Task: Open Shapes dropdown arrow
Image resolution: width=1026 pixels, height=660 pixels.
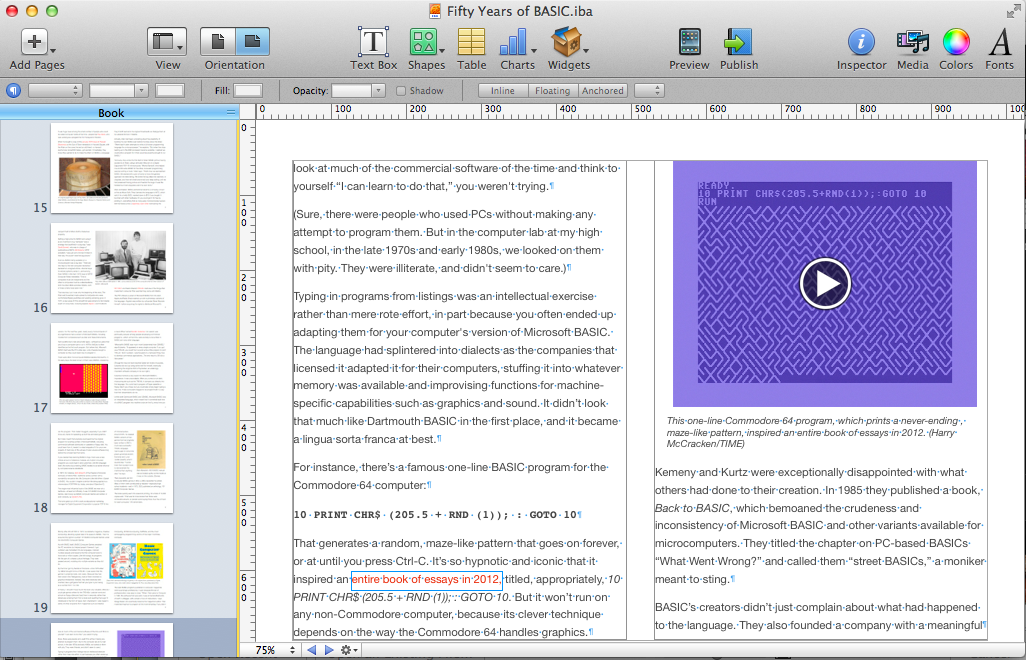Action: [x=442, y=50]
